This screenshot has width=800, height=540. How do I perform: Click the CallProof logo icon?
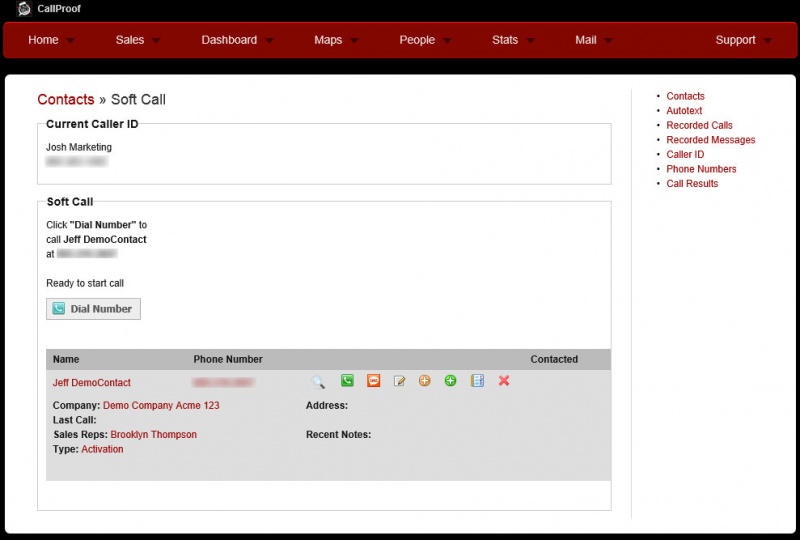[24, 9]
